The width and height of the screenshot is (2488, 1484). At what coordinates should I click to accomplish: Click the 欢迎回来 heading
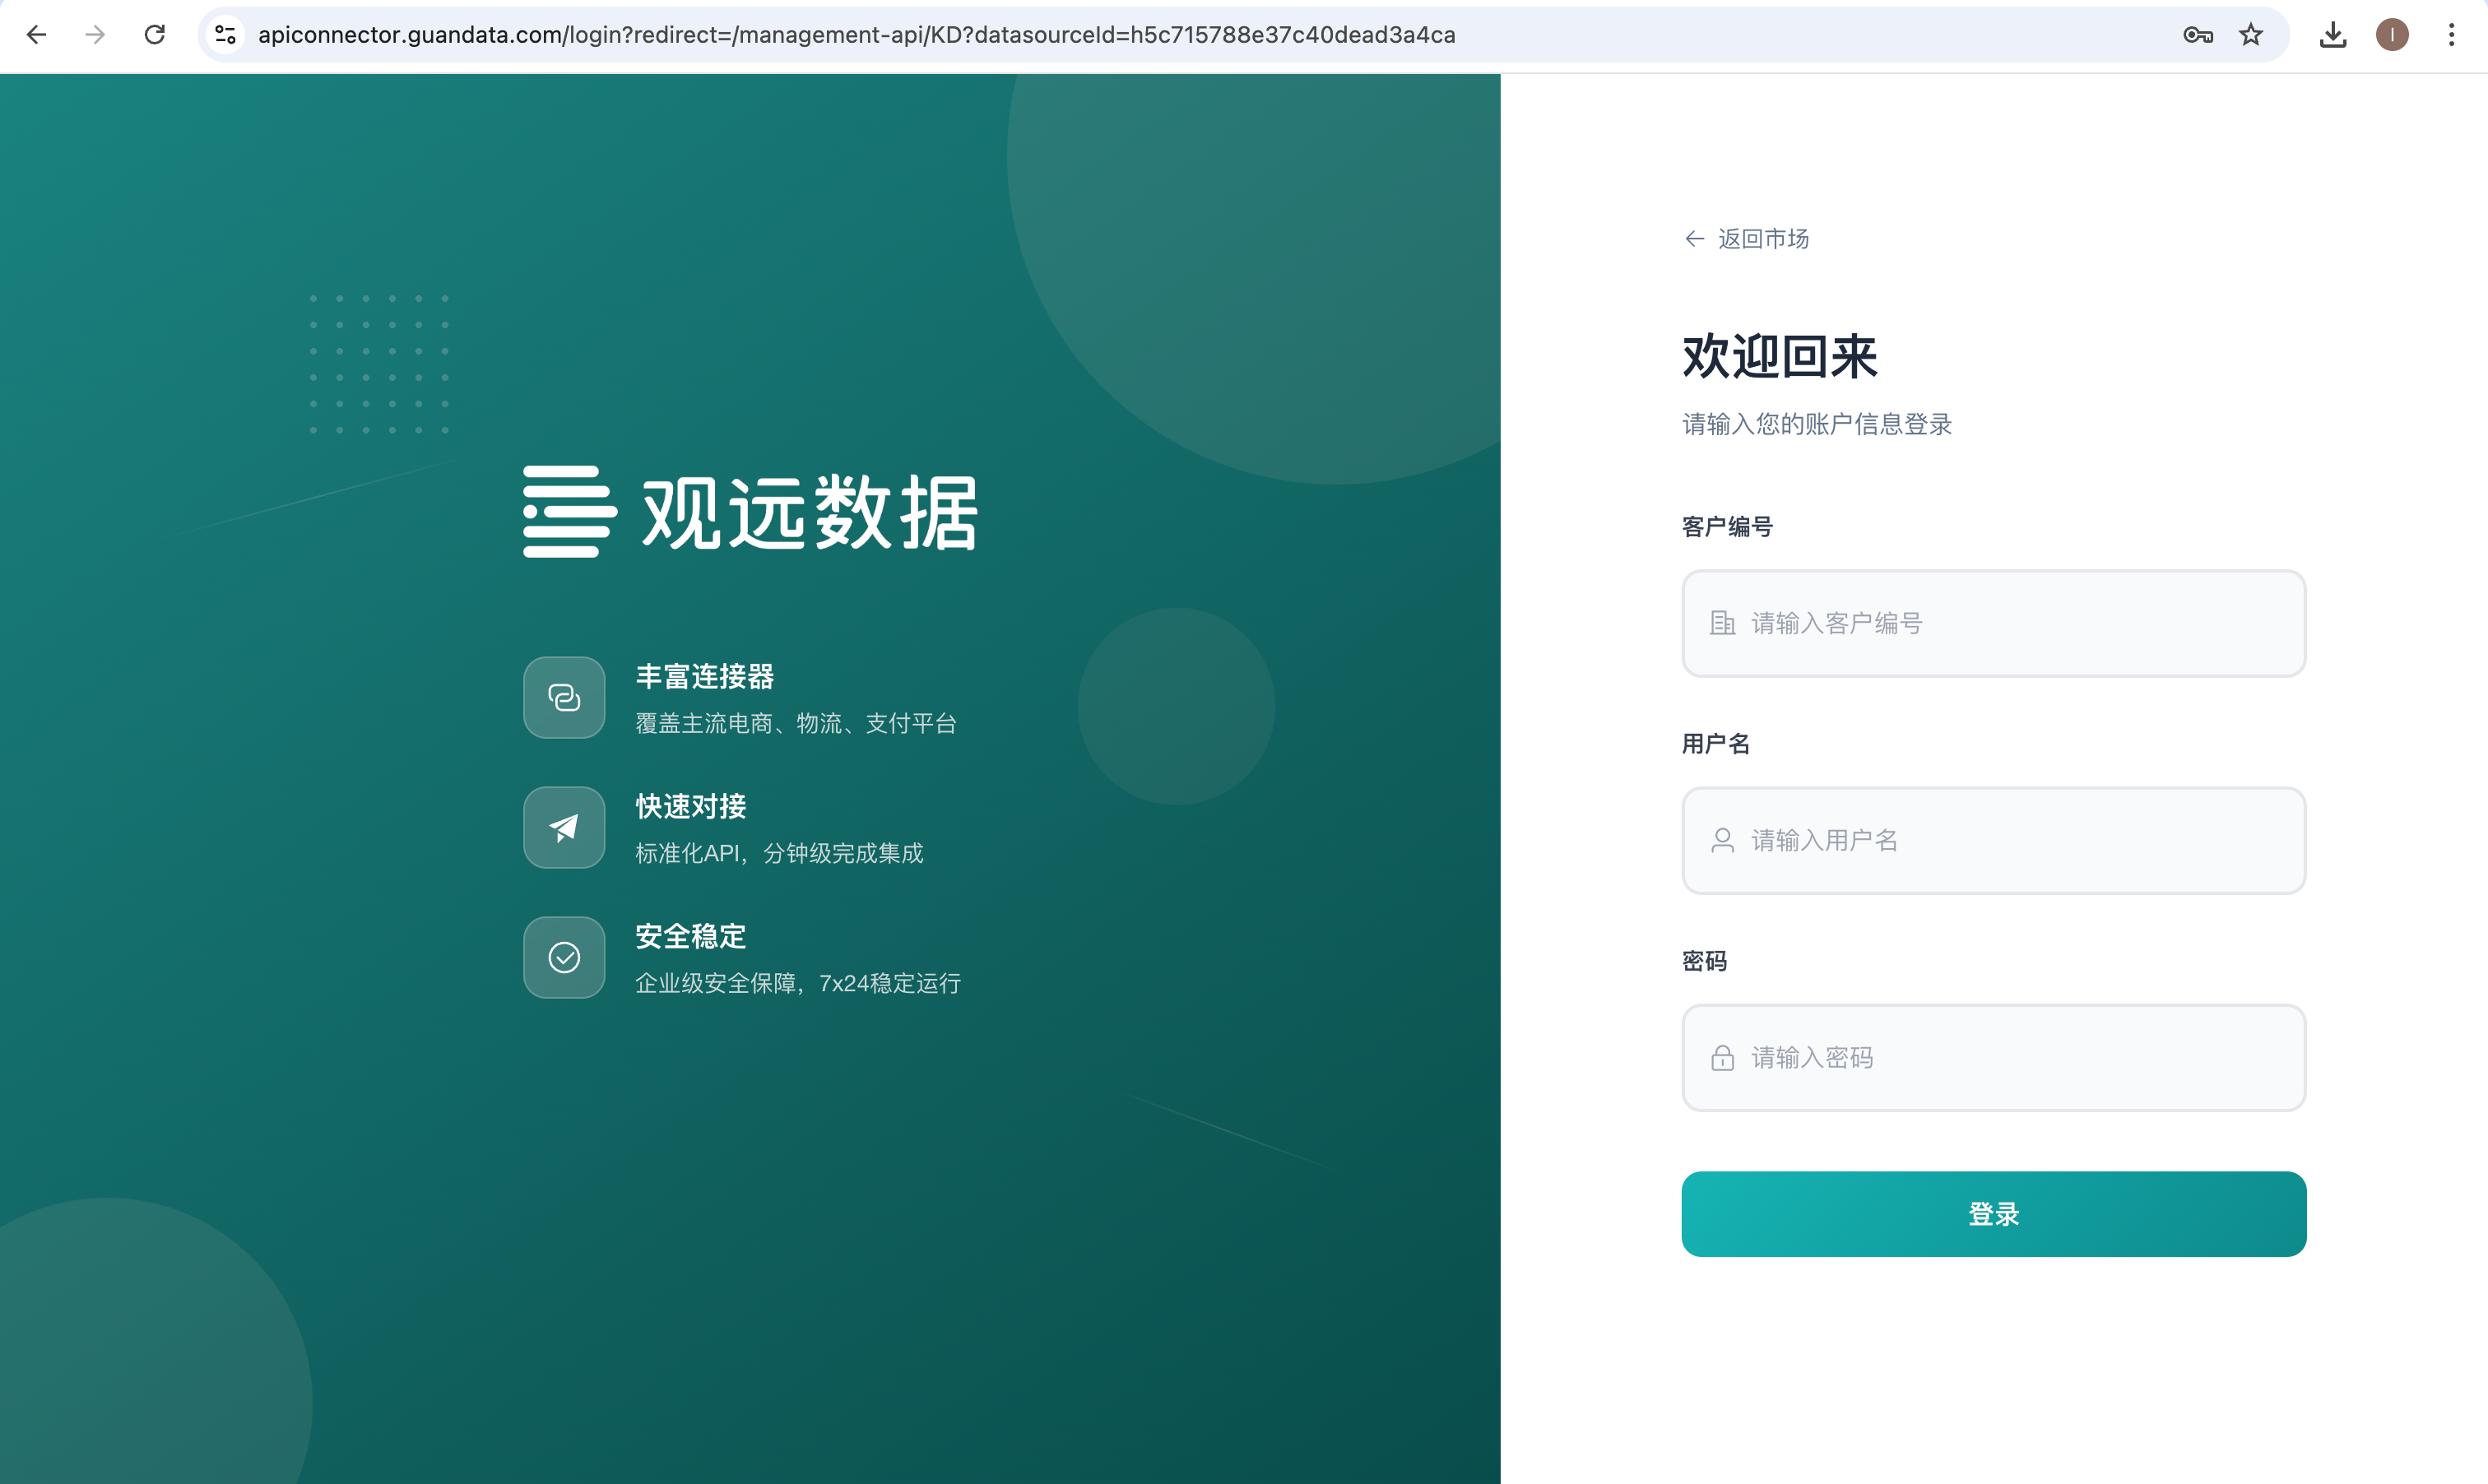tap(1779, 357)
